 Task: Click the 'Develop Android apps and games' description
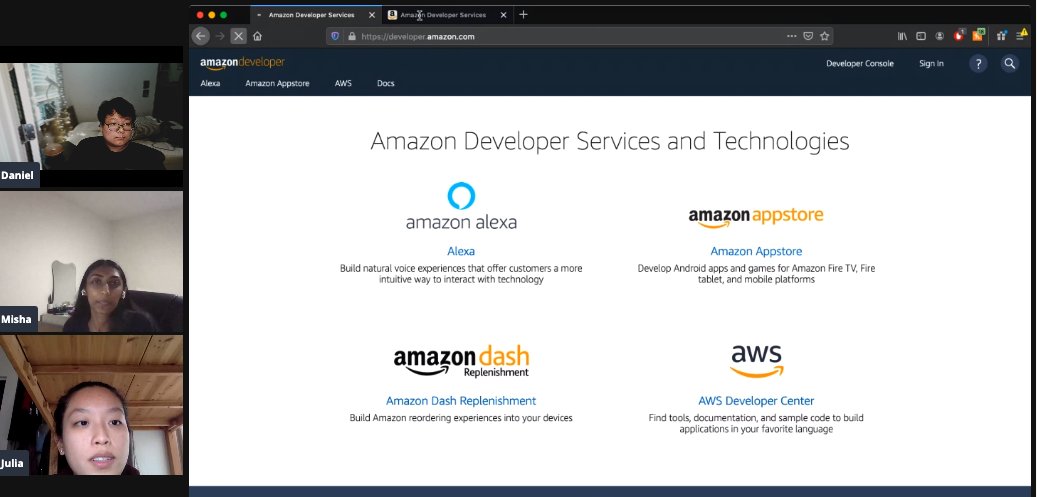[756, 274]
